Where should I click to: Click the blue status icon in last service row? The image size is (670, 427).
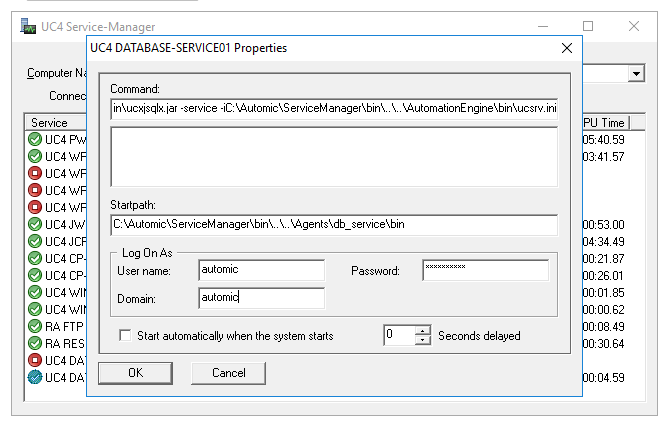35,377
